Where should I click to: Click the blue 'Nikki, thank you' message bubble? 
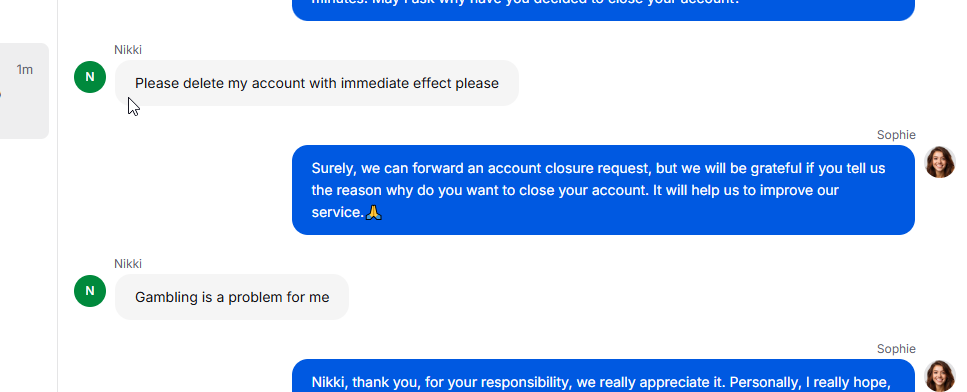coord(603,376)
